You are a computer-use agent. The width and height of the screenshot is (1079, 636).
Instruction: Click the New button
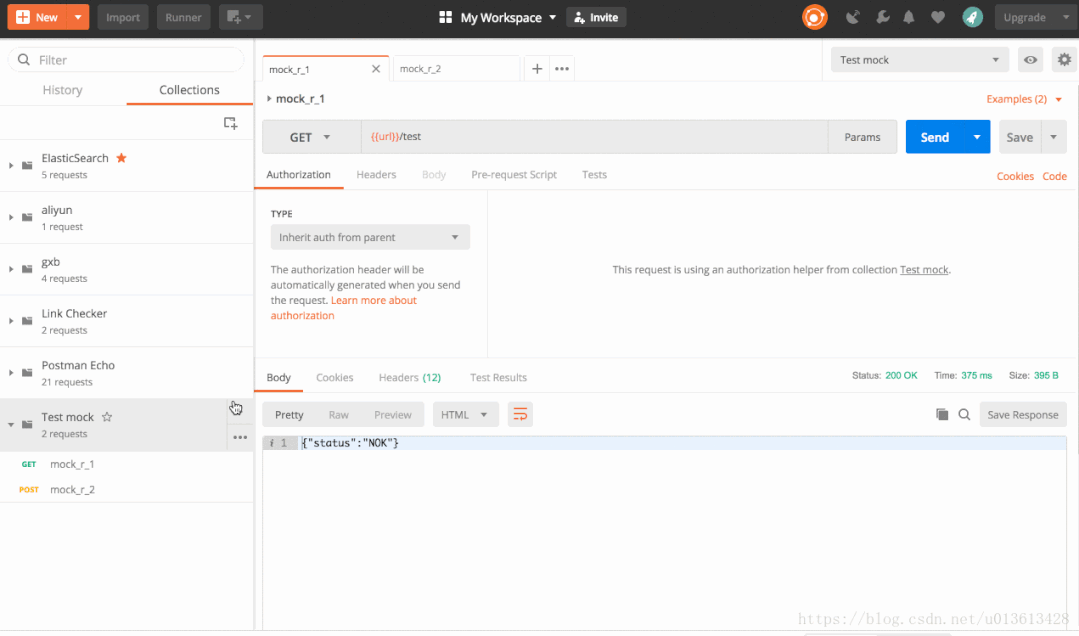[x=37, y=17]
